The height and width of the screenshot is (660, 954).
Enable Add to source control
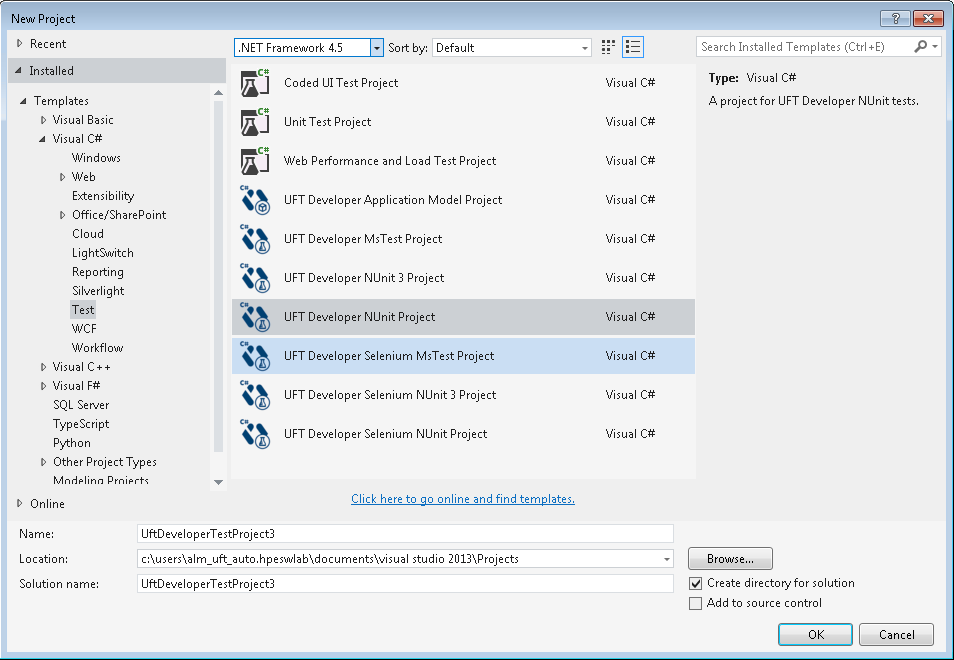(x=696, y=603)
